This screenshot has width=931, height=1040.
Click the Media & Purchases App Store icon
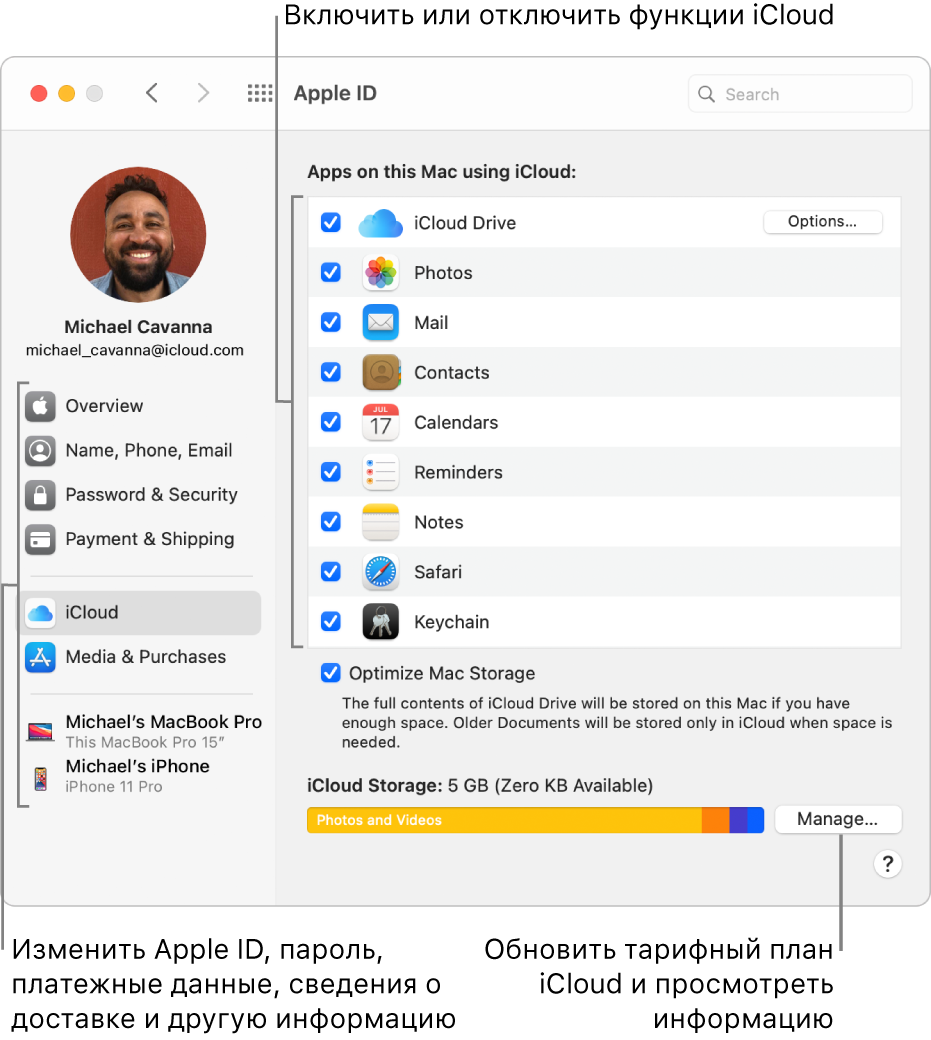[x=40, y=657]
